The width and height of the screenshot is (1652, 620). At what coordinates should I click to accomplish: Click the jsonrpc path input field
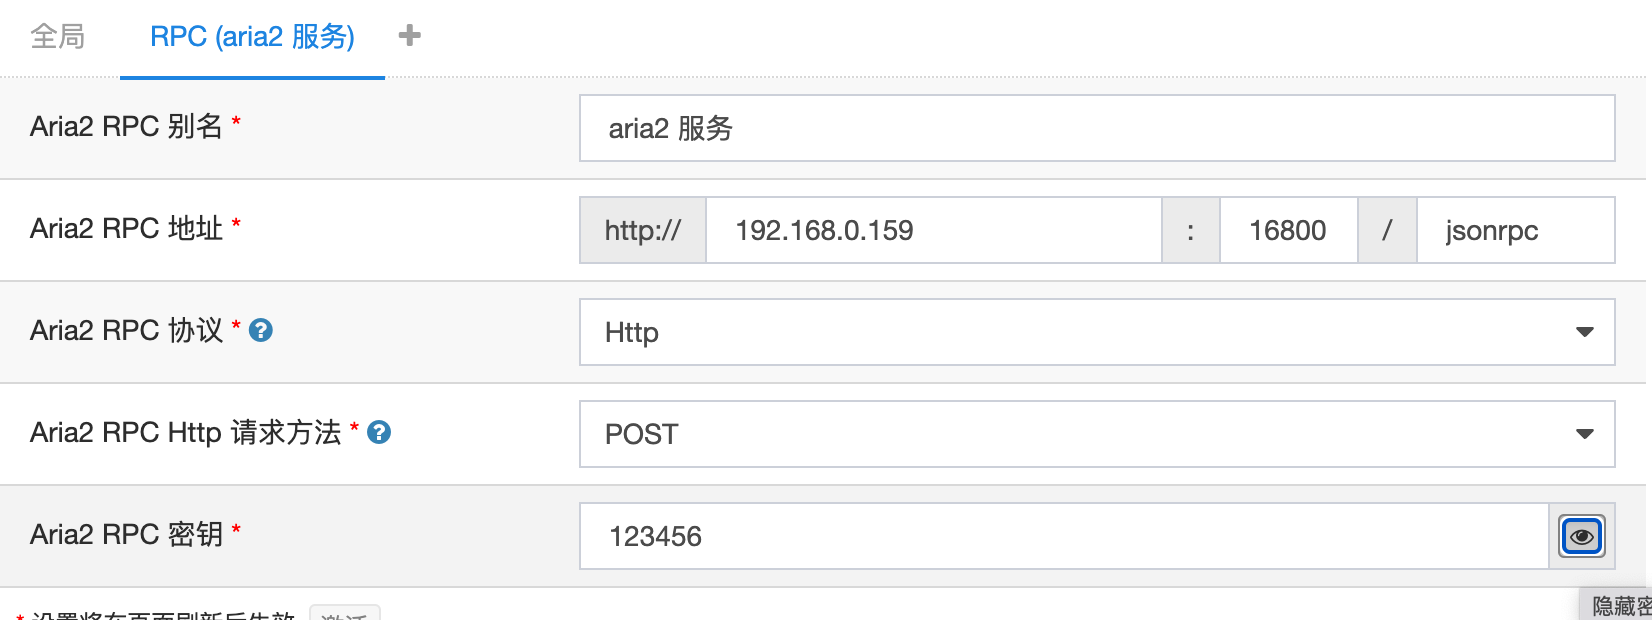click(x=1514, y=230)
